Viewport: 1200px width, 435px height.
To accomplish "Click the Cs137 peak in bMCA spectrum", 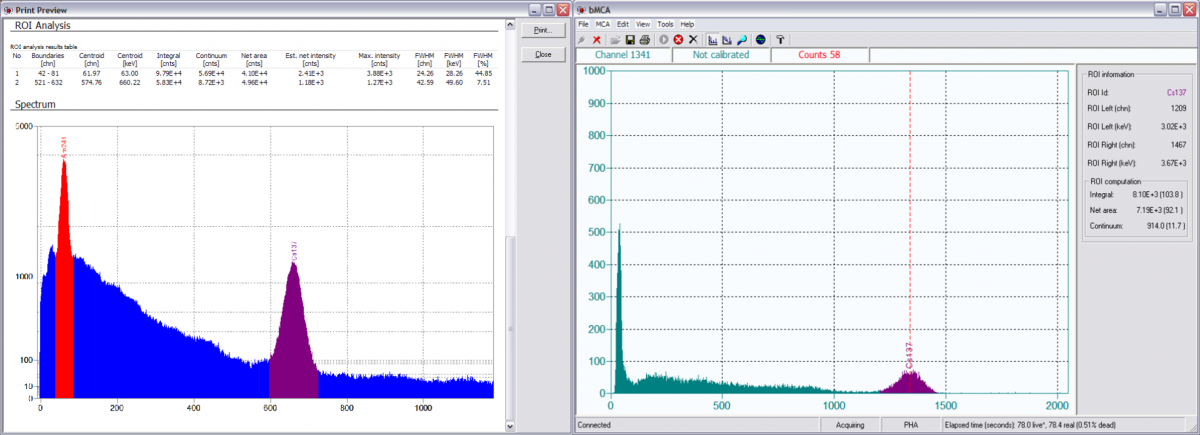I will coord(910,383).
